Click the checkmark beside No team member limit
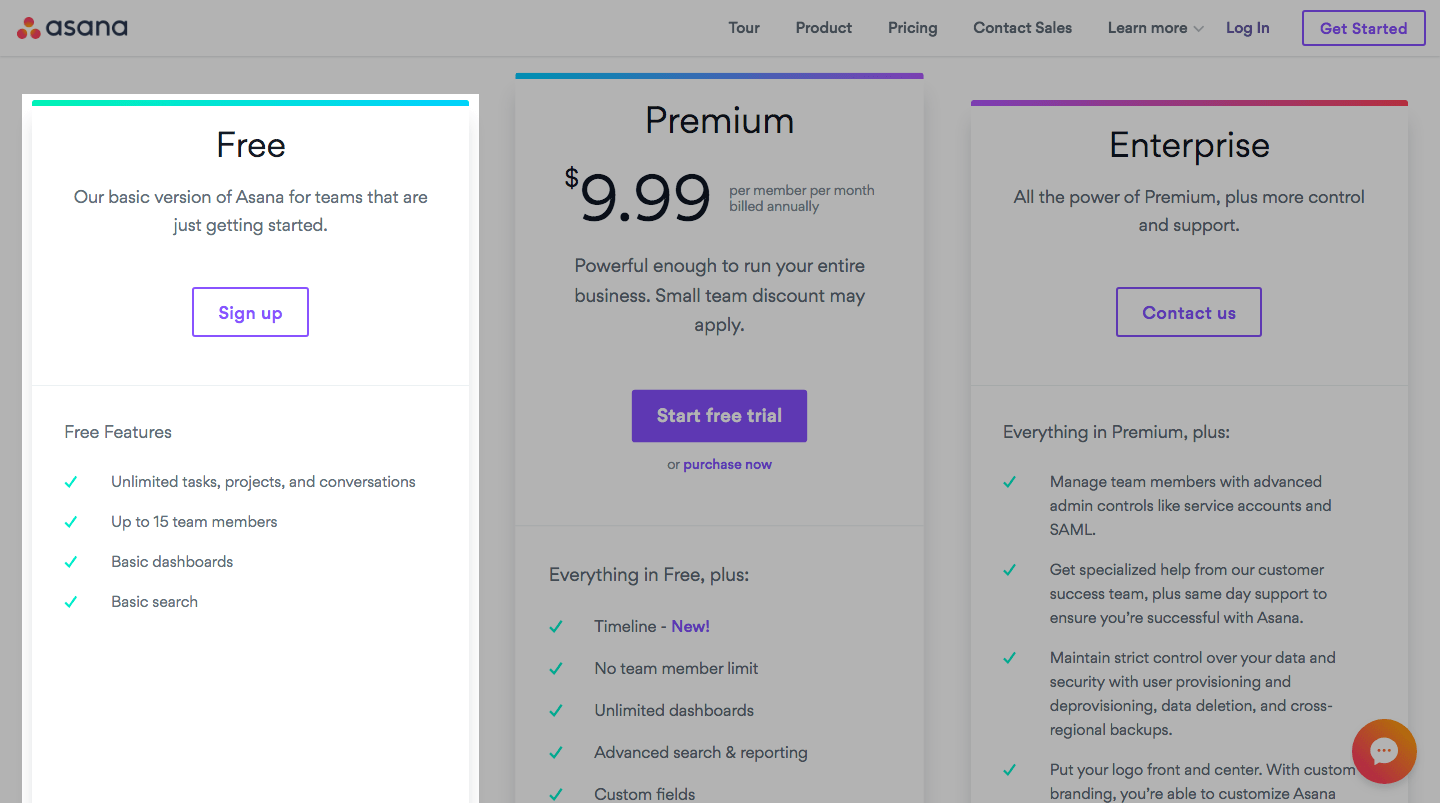 pyautogui.click(x=556, y=668)
